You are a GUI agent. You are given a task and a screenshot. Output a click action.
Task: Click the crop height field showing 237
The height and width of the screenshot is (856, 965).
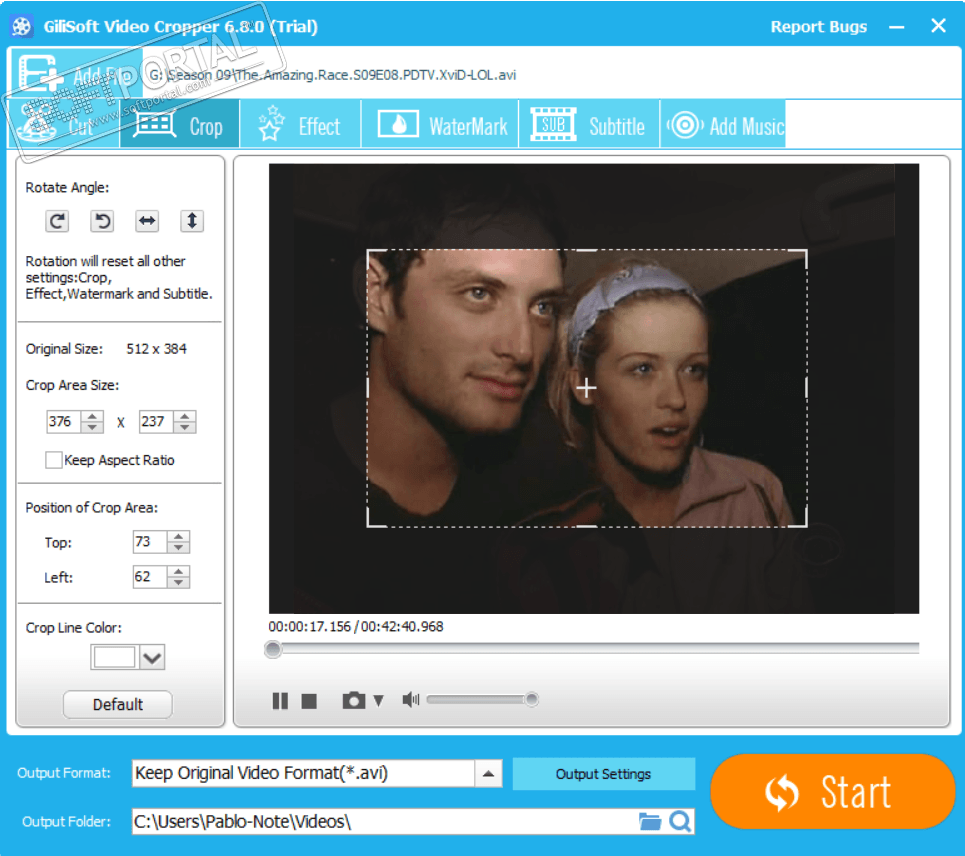click(x=156, y=422)
